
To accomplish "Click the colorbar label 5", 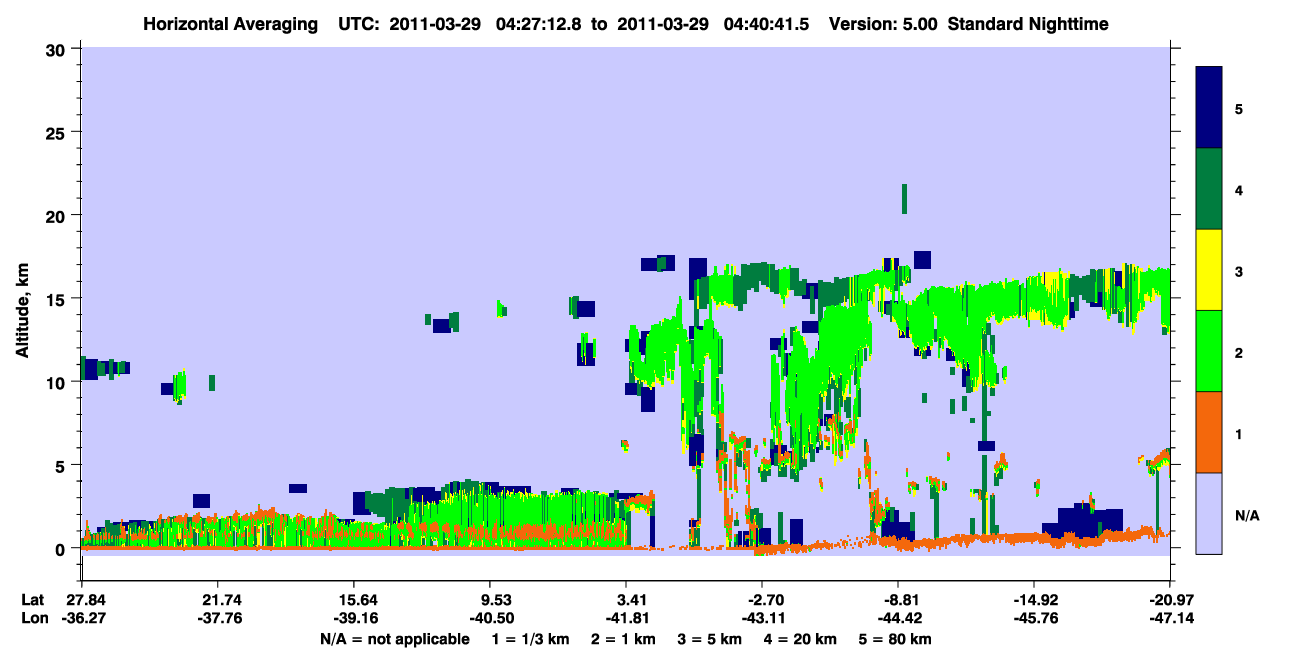I will tap(1239, 108).
